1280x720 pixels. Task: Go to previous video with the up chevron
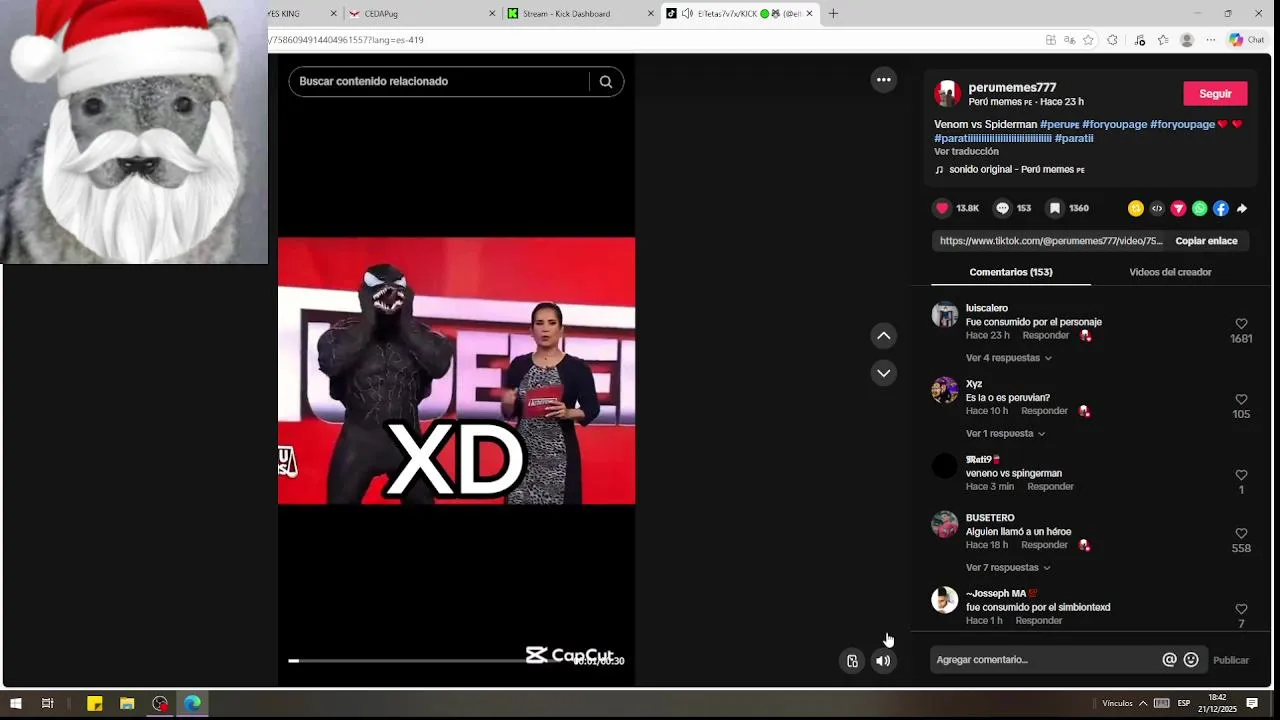[x=884, y=336]
